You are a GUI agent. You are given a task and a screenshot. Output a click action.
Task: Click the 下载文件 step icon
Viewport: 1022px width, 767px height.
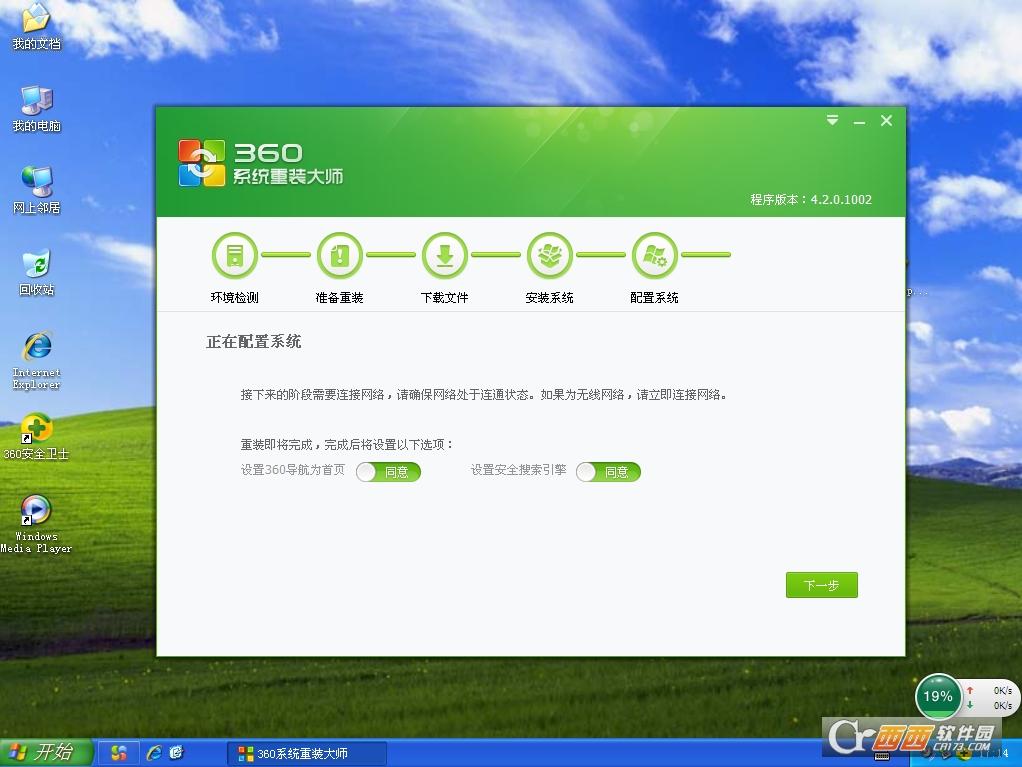(445, 255)
